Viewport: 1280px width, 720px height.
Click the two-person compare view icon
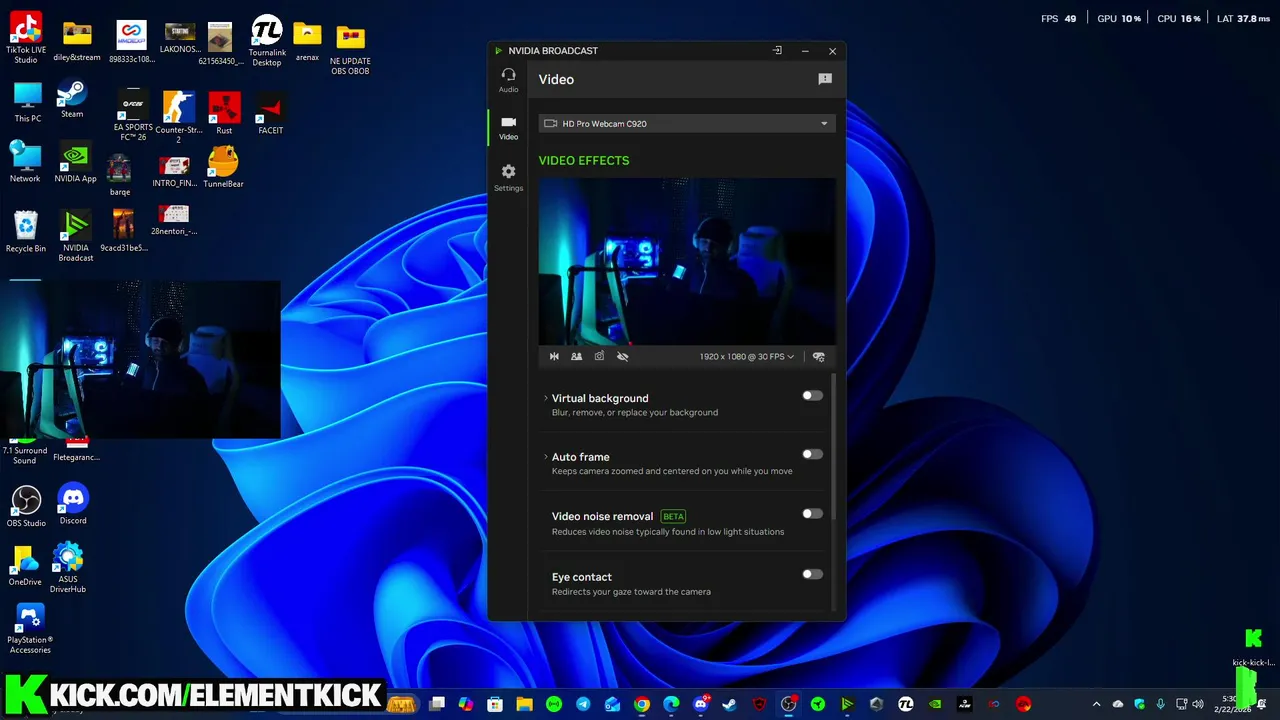coord(576,356)
